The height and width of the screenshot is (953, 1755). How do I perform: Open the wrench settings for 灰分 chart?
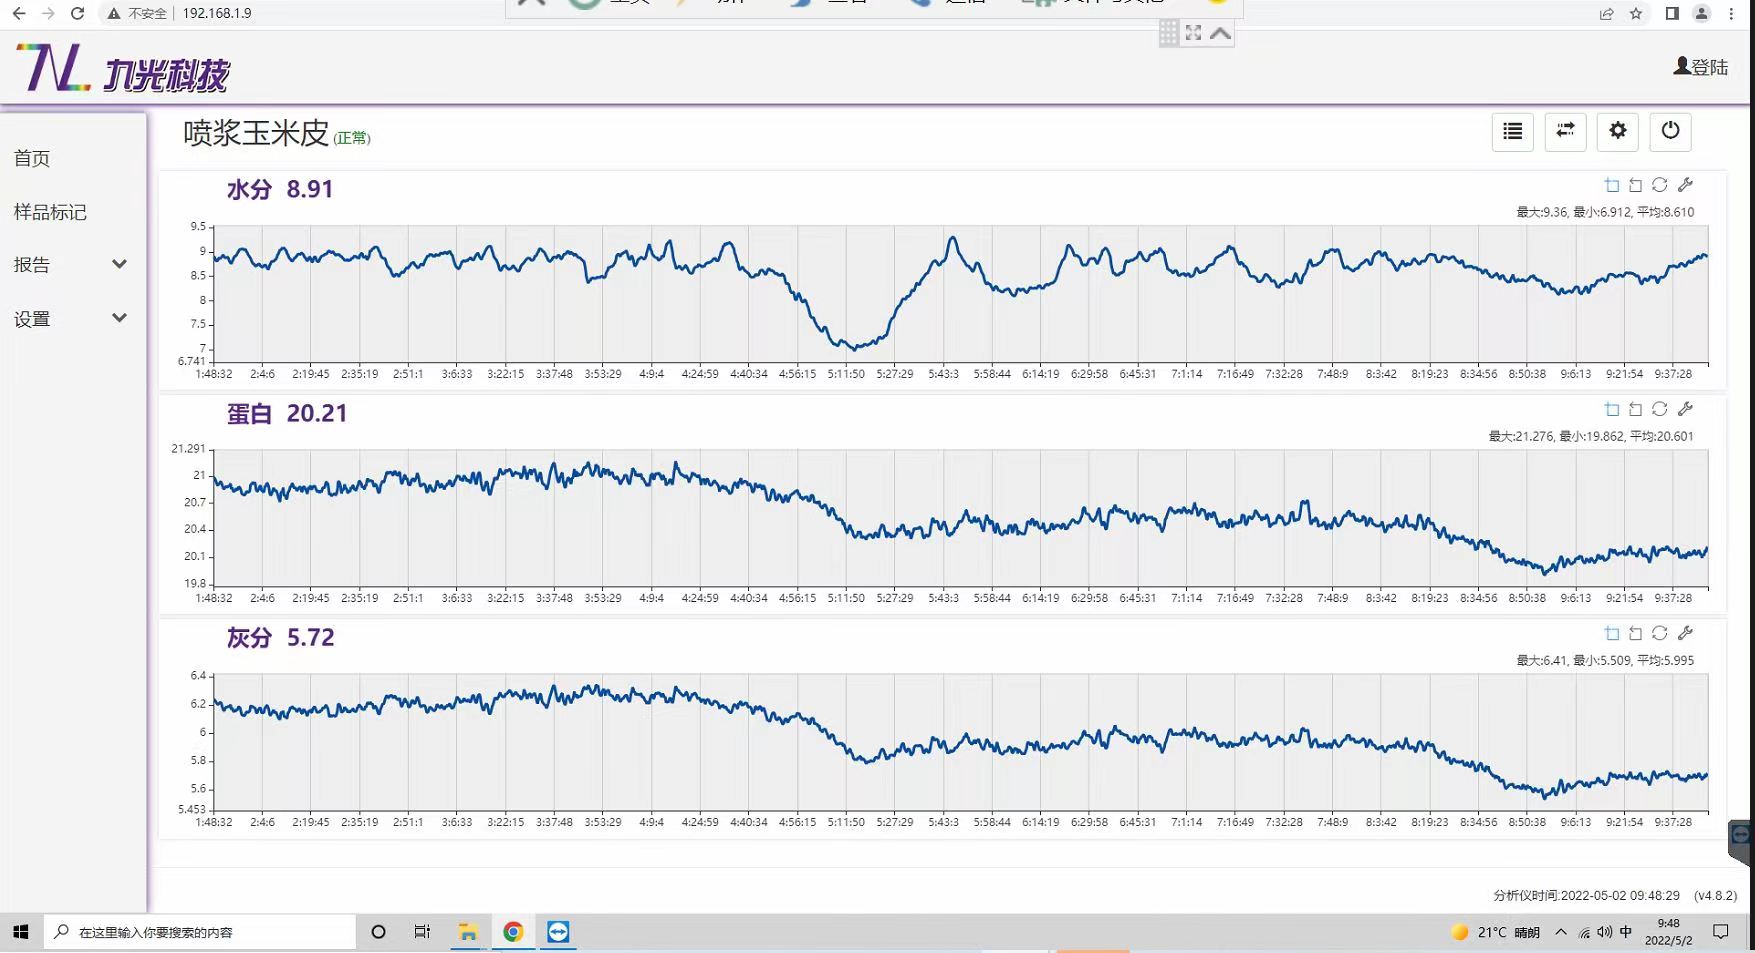point(1685,633)
